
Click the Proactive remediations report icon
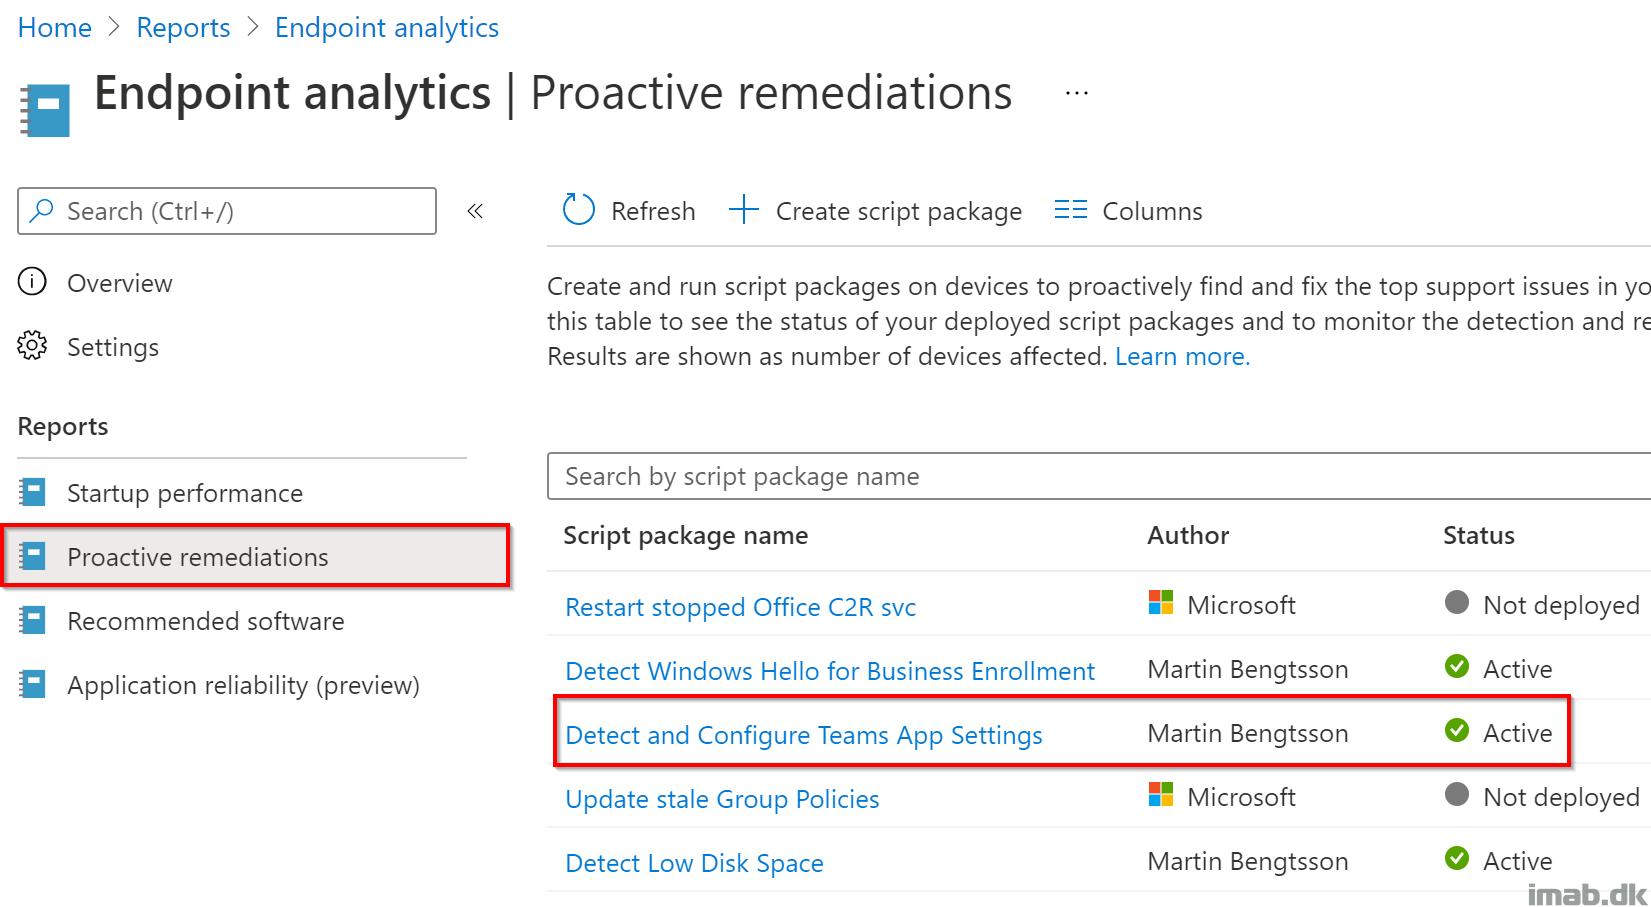click(x=33, y=556)
